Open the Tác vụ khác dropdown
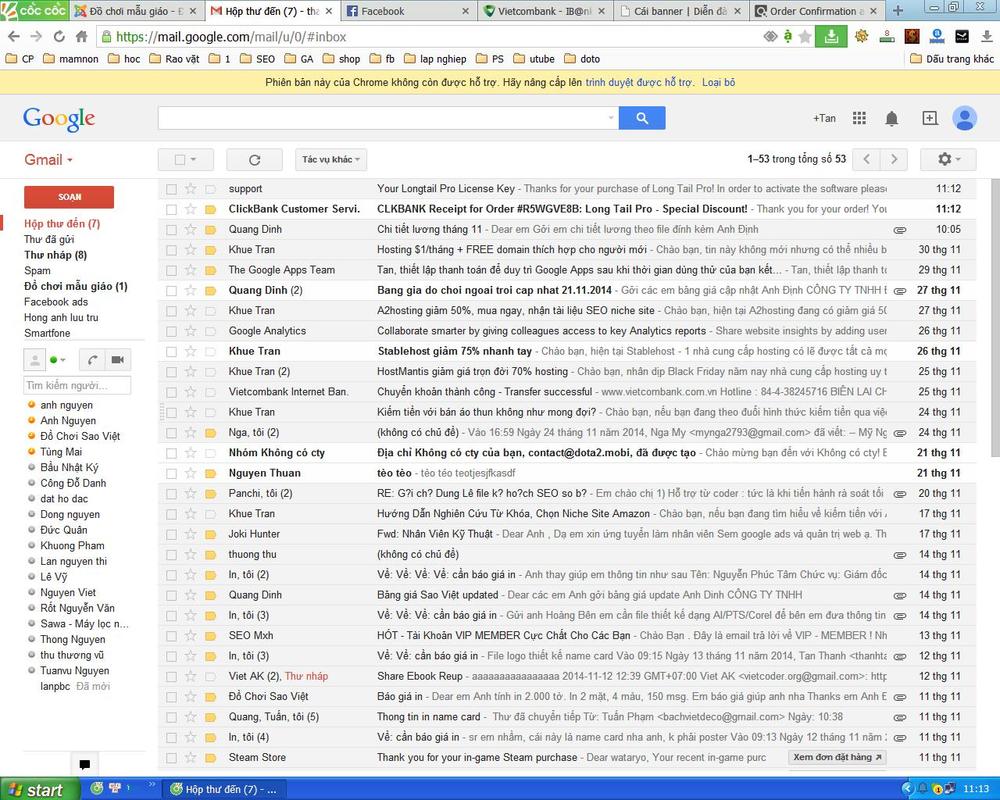This screenshot has width=1000, height=800. (x=330, y=159)
